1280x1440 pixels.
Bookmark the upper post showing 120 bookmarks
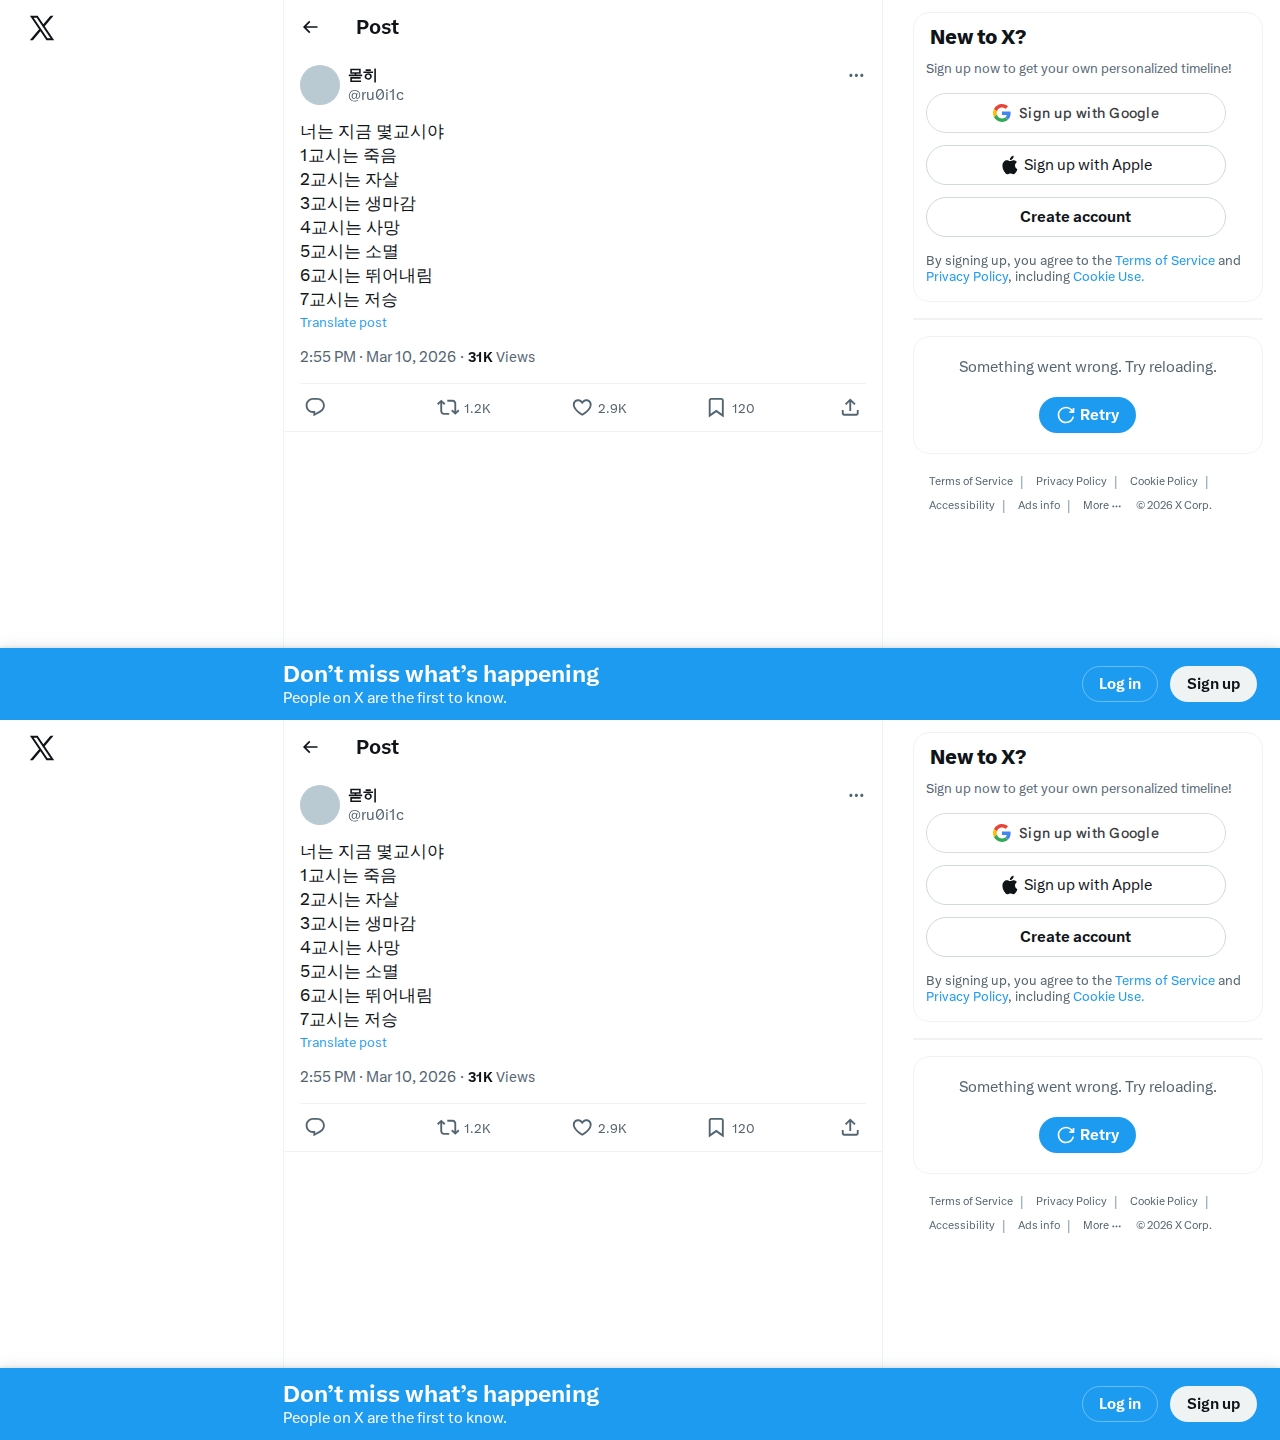pos(730,408)
